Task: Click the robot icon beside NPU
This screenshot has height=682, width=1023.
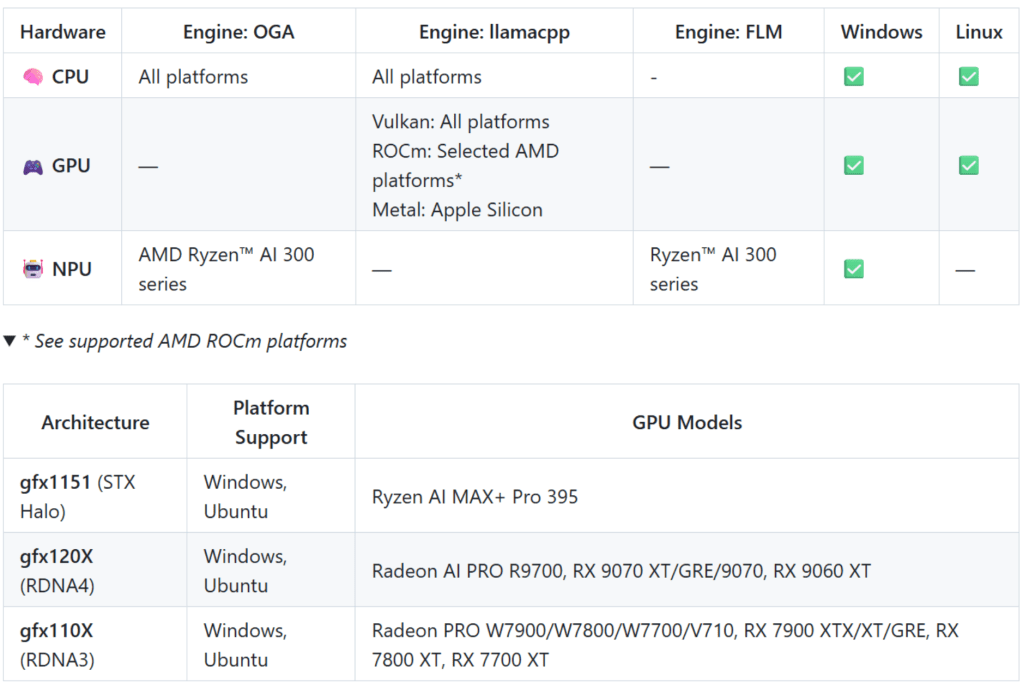Action: [x=32, y=269]
